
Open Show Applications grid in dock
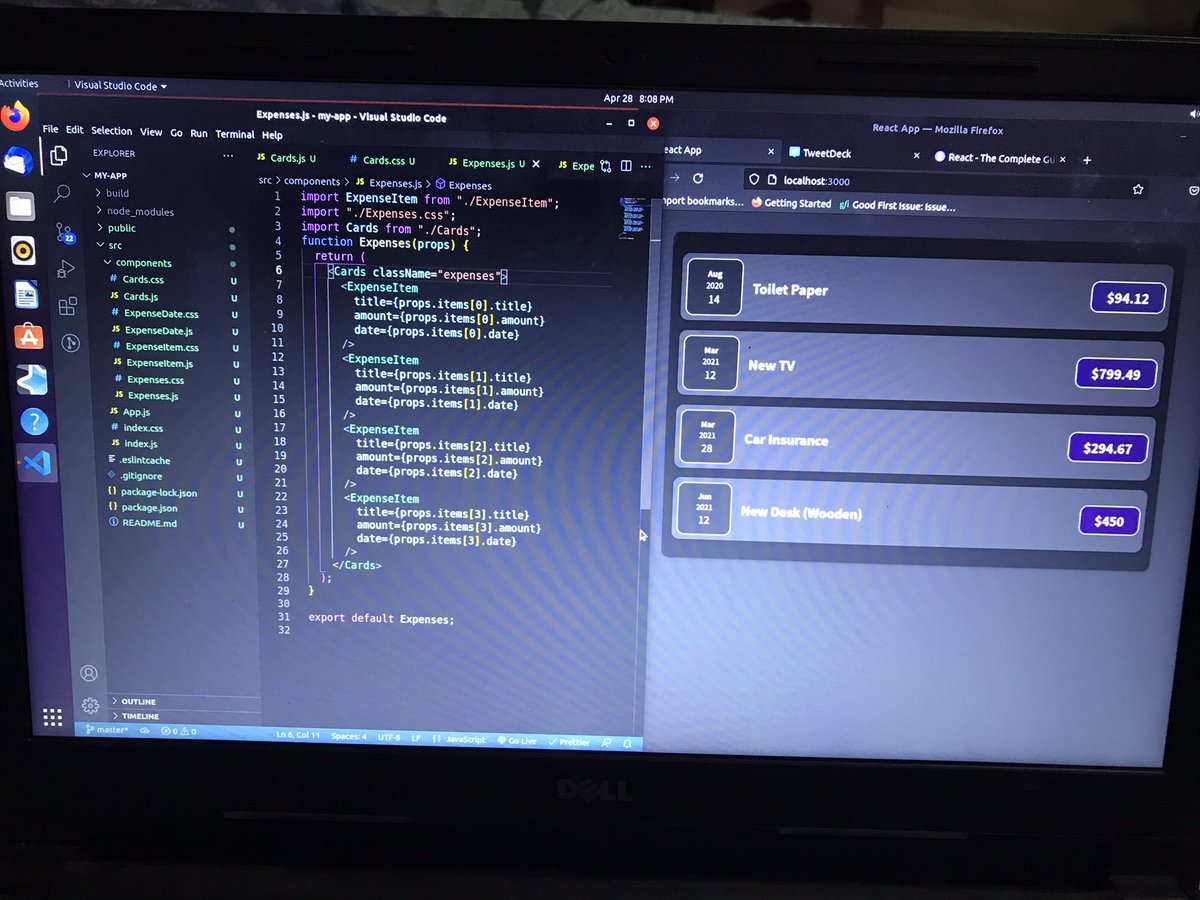[x=52, y=716]
